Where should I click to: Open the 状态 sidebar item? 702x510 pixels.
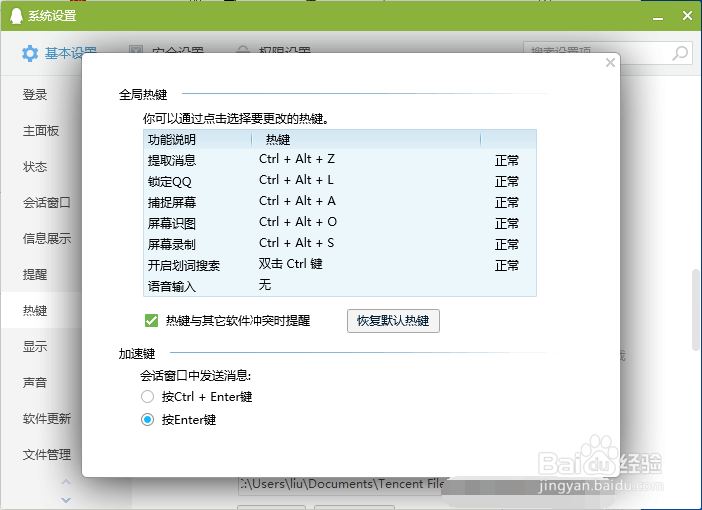tap(35, 167)
